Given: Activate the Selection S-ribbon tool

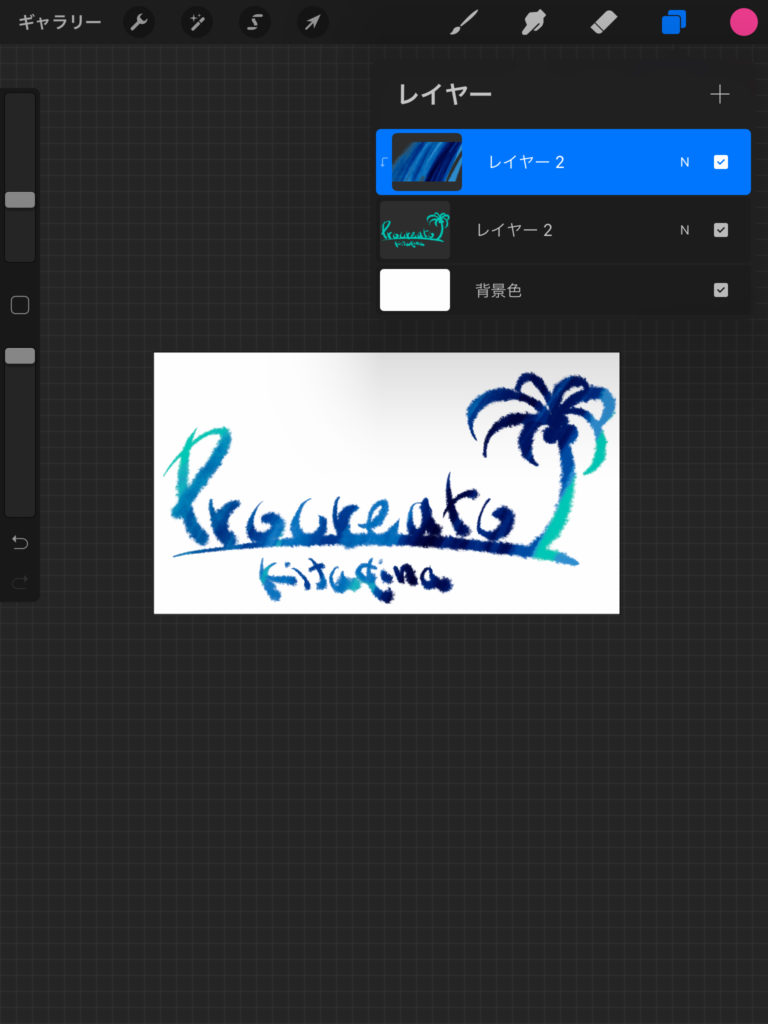Looking at the screenshot, I should click(x=255, y=23).
